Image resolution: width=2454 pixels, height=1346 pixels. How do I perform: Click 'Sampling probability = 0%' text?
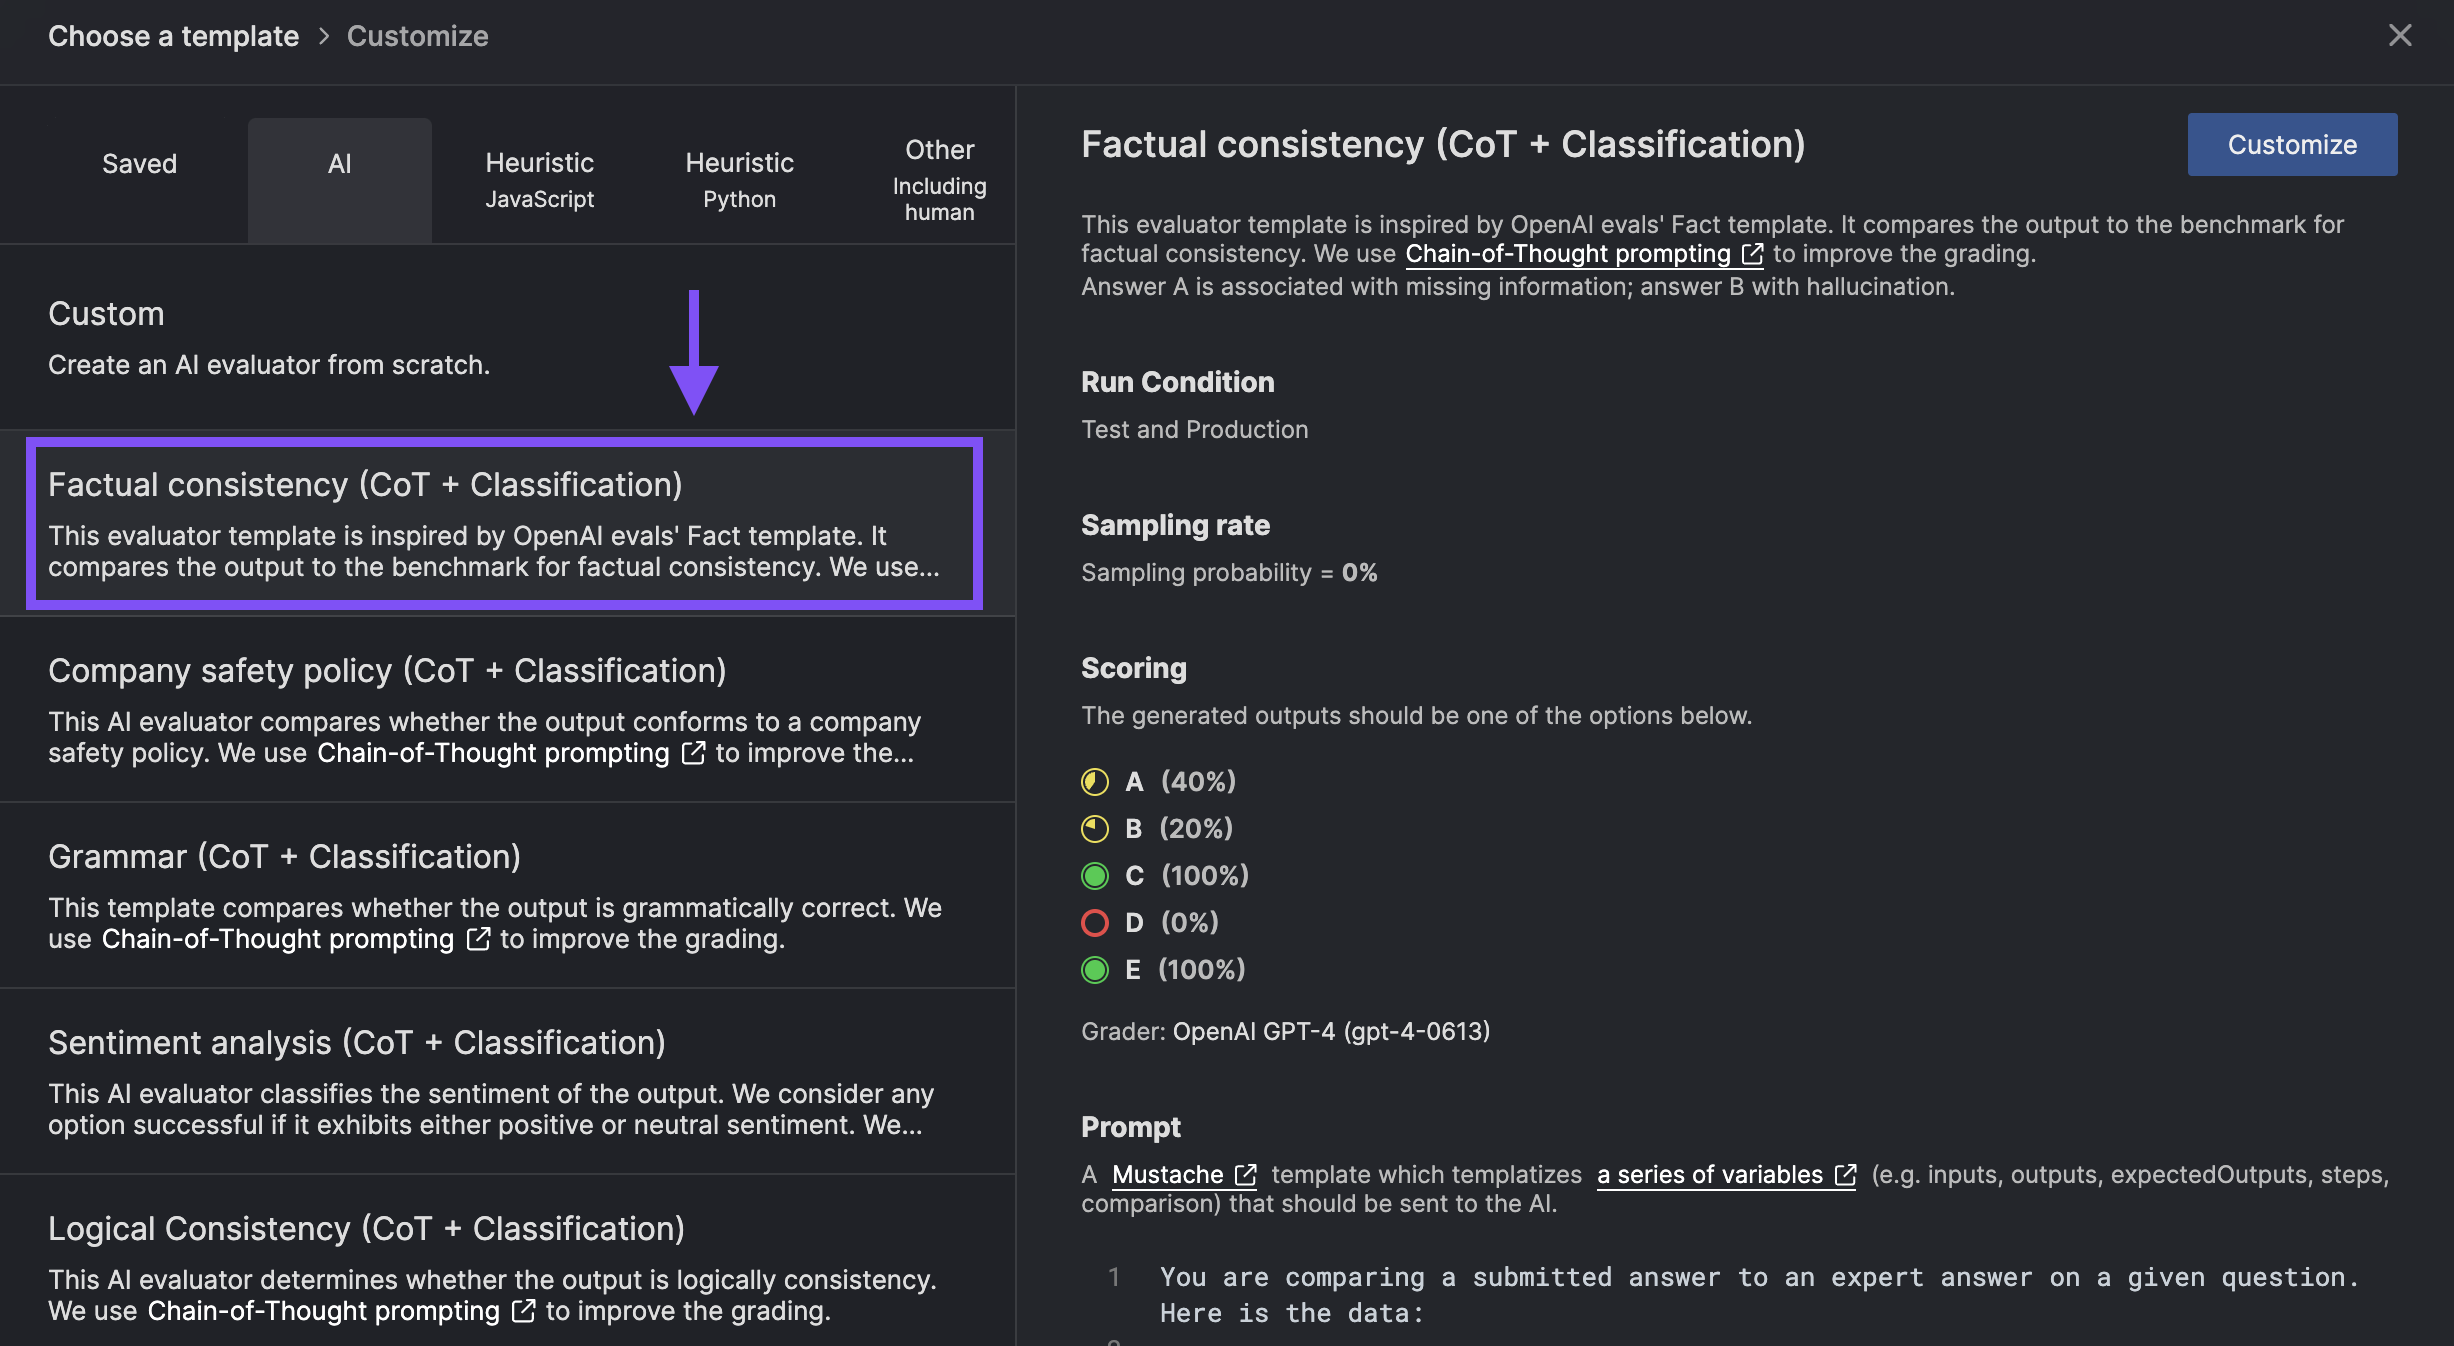click(1230, 573)
